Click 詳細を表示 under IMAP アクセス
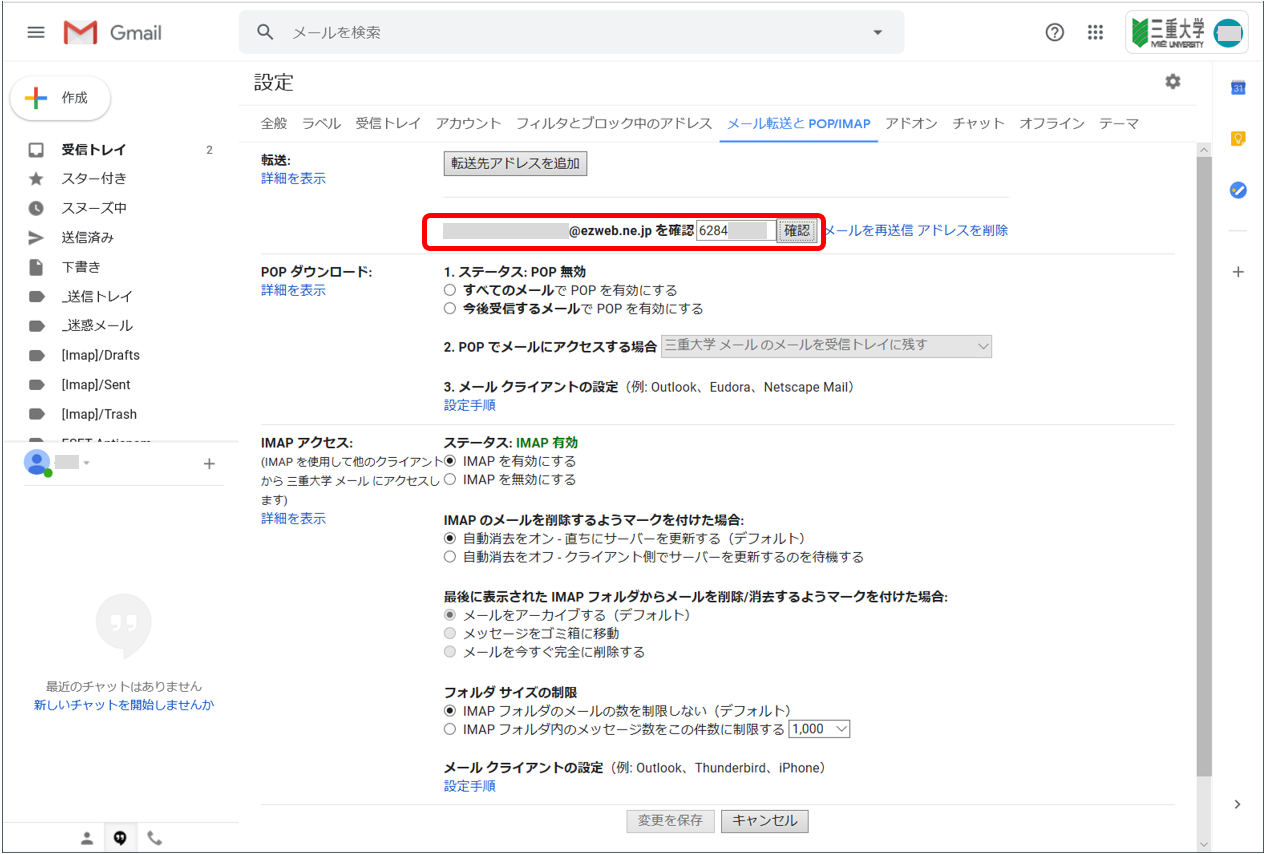Image resolution: width=1265 pixels, height=854 pixels. click(293, 519)
